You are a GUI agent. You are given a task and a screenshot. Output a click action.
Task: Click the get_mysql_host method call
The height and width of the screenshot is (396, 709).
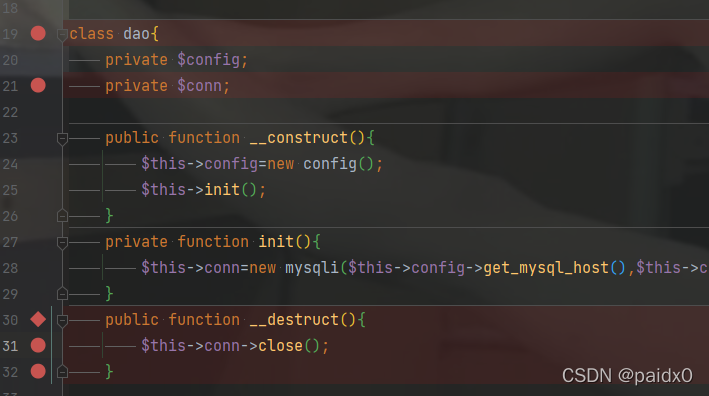(x=546, y=268)
